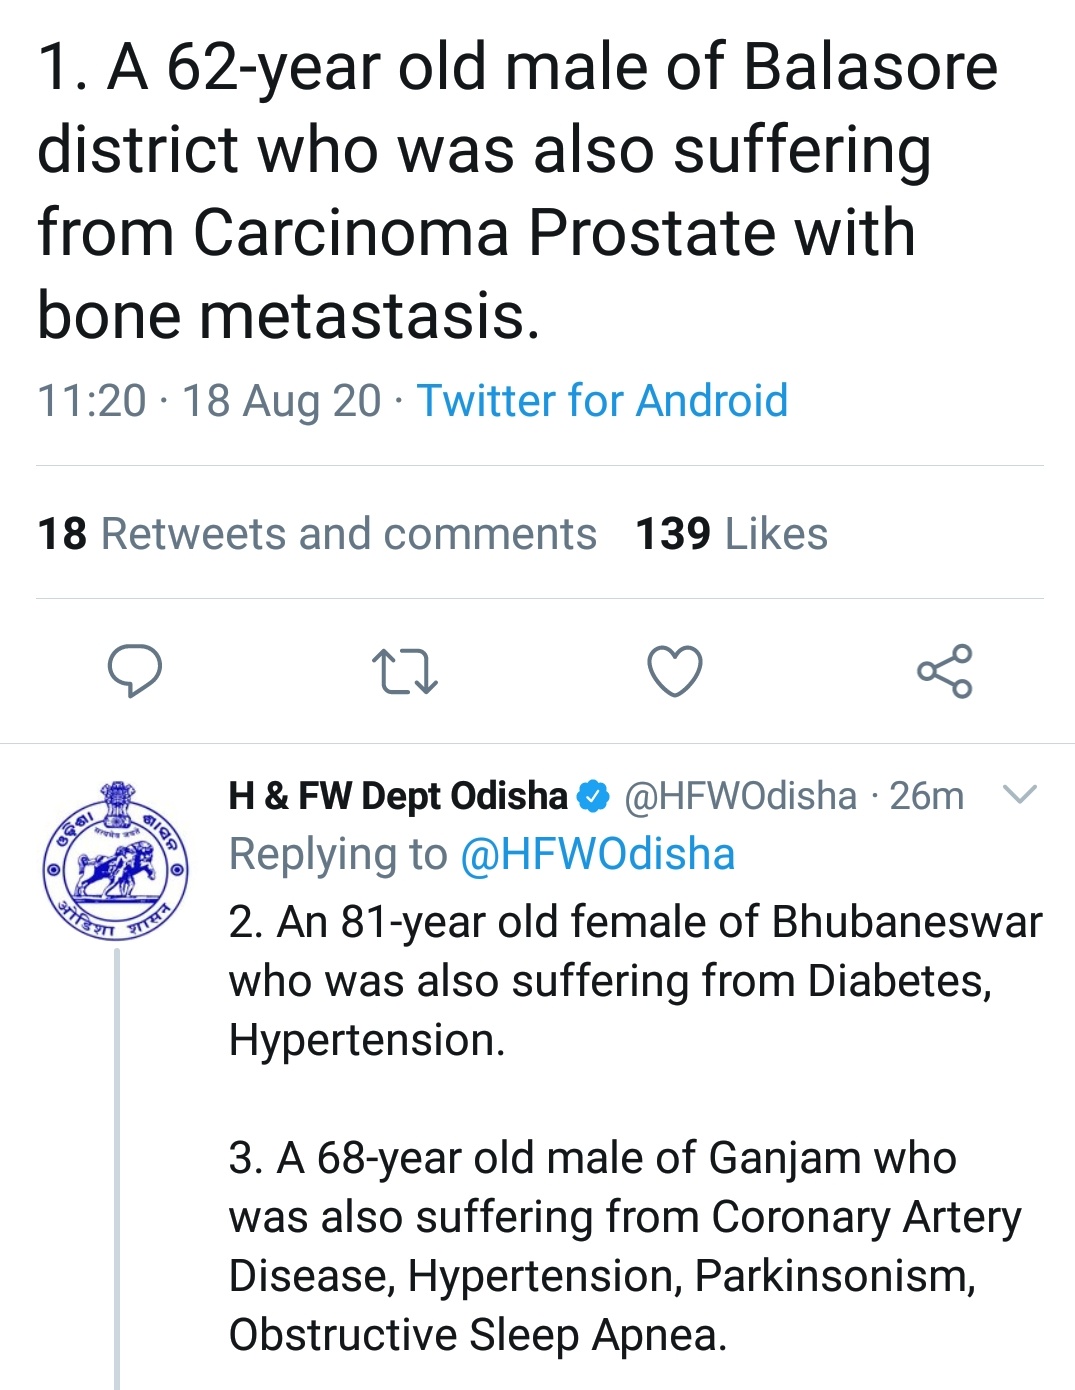The width and height of the screenshot is (1075, 1390).
Task: Open the share icon options
Action: pyautogui.click(x=945, y=670)
